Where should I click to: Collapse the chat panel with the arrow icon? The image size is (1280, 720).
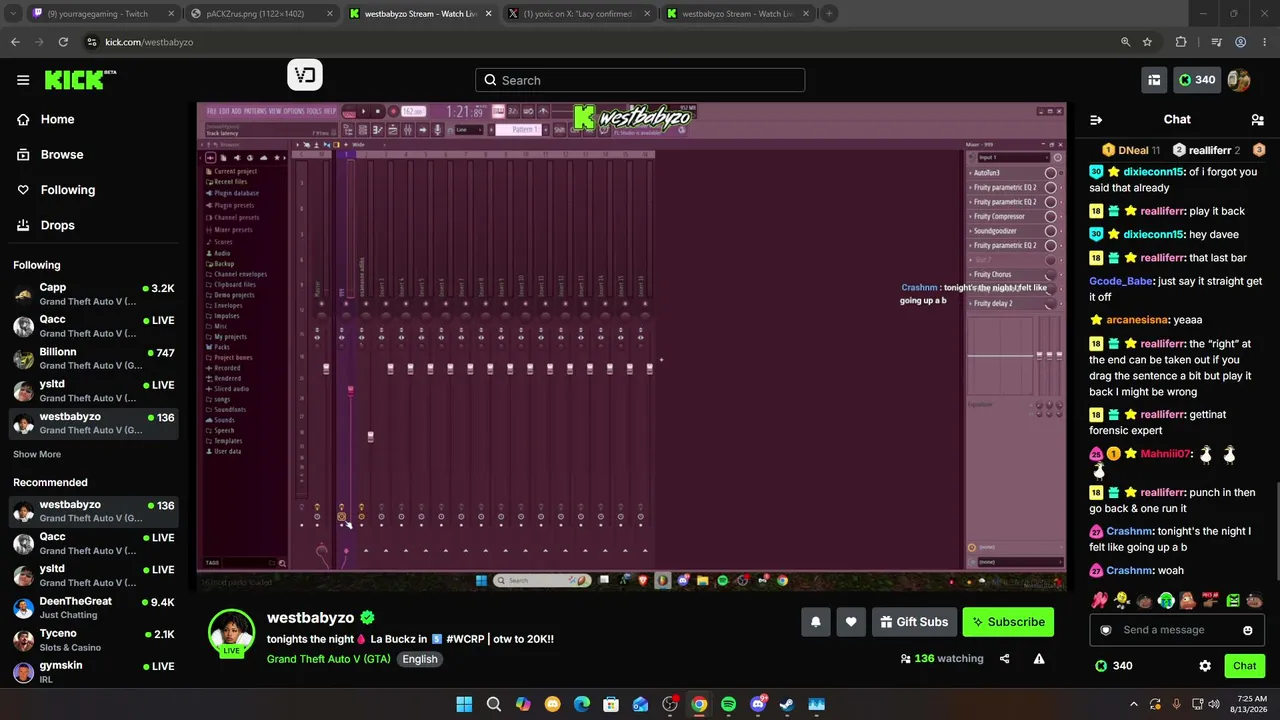coord(1096,120)
